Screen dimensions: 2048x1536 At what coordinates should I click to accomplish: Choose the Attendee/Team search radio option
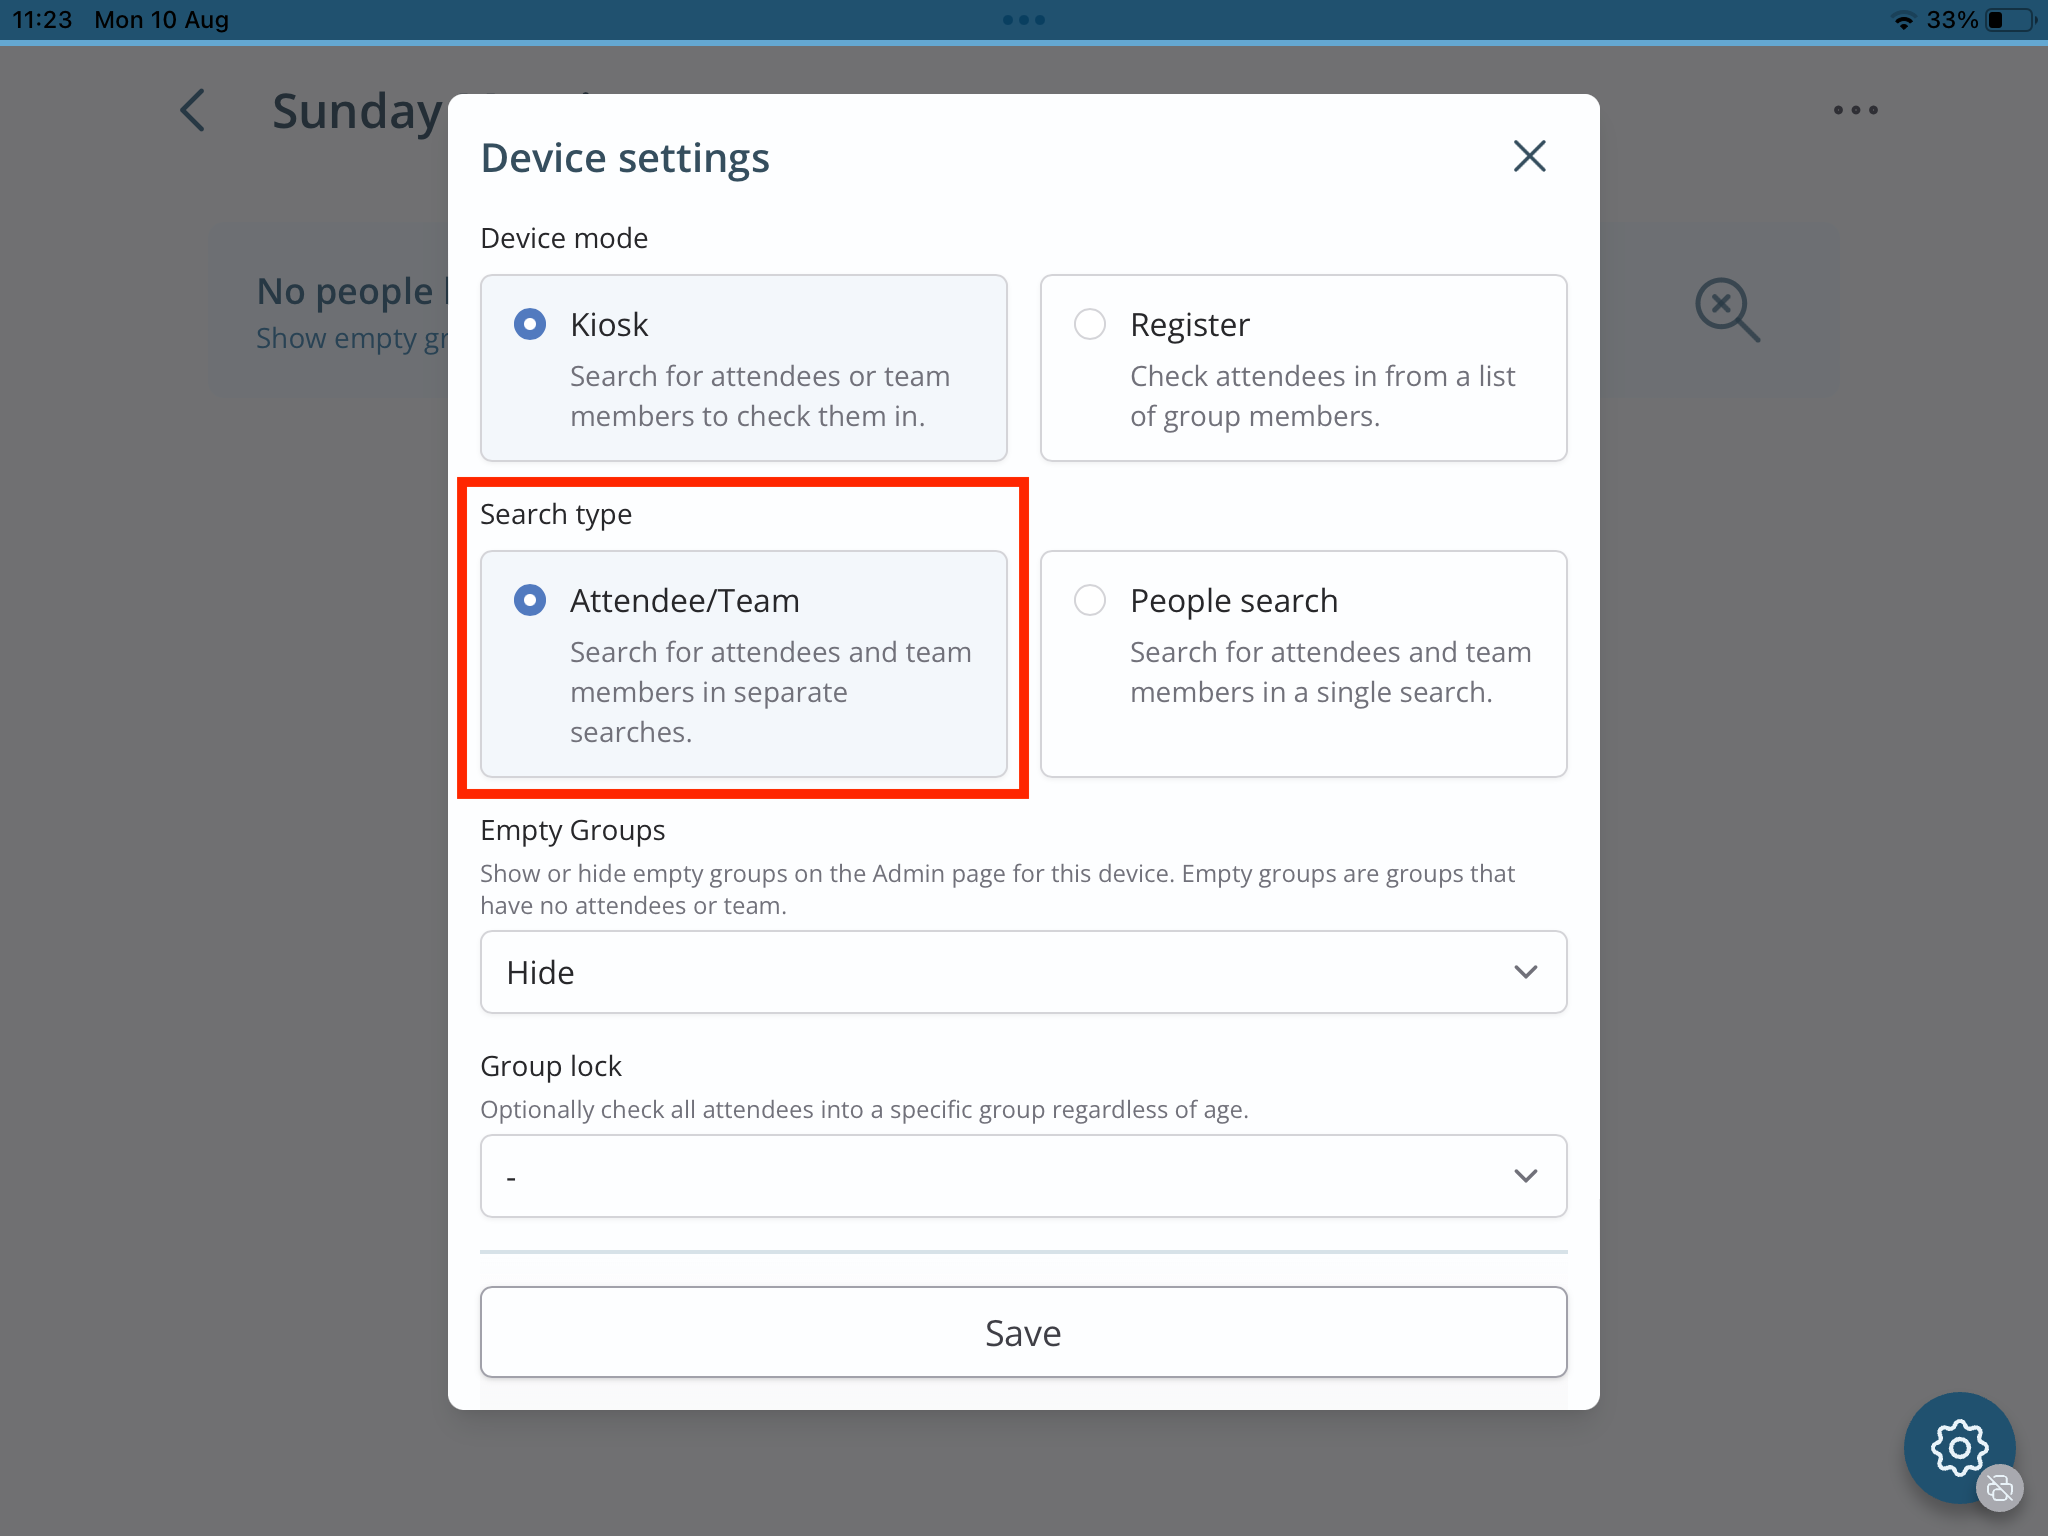[x=530, y=600]
